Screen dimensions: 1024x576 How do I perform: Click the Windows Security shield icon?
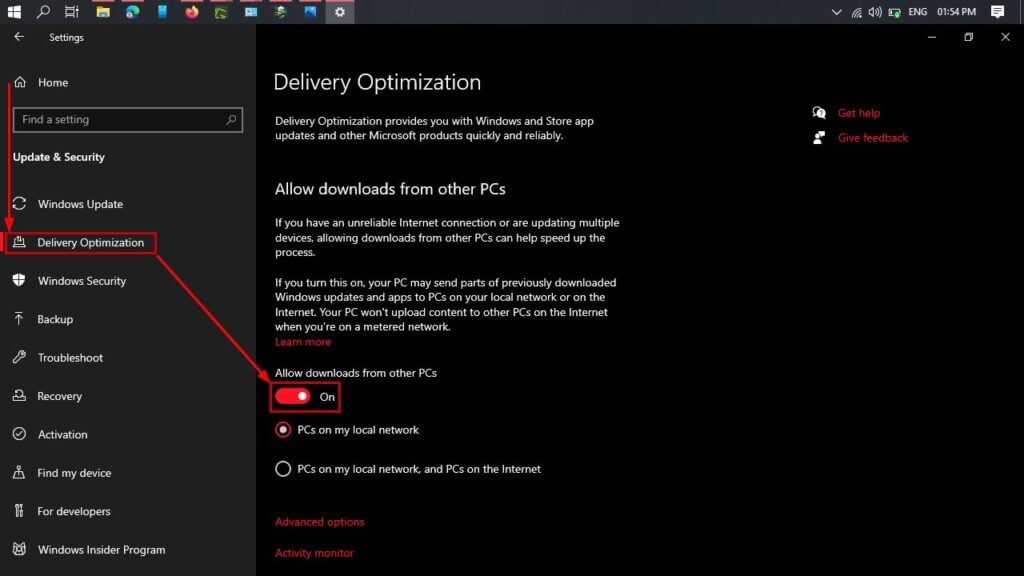click(19, 280)
